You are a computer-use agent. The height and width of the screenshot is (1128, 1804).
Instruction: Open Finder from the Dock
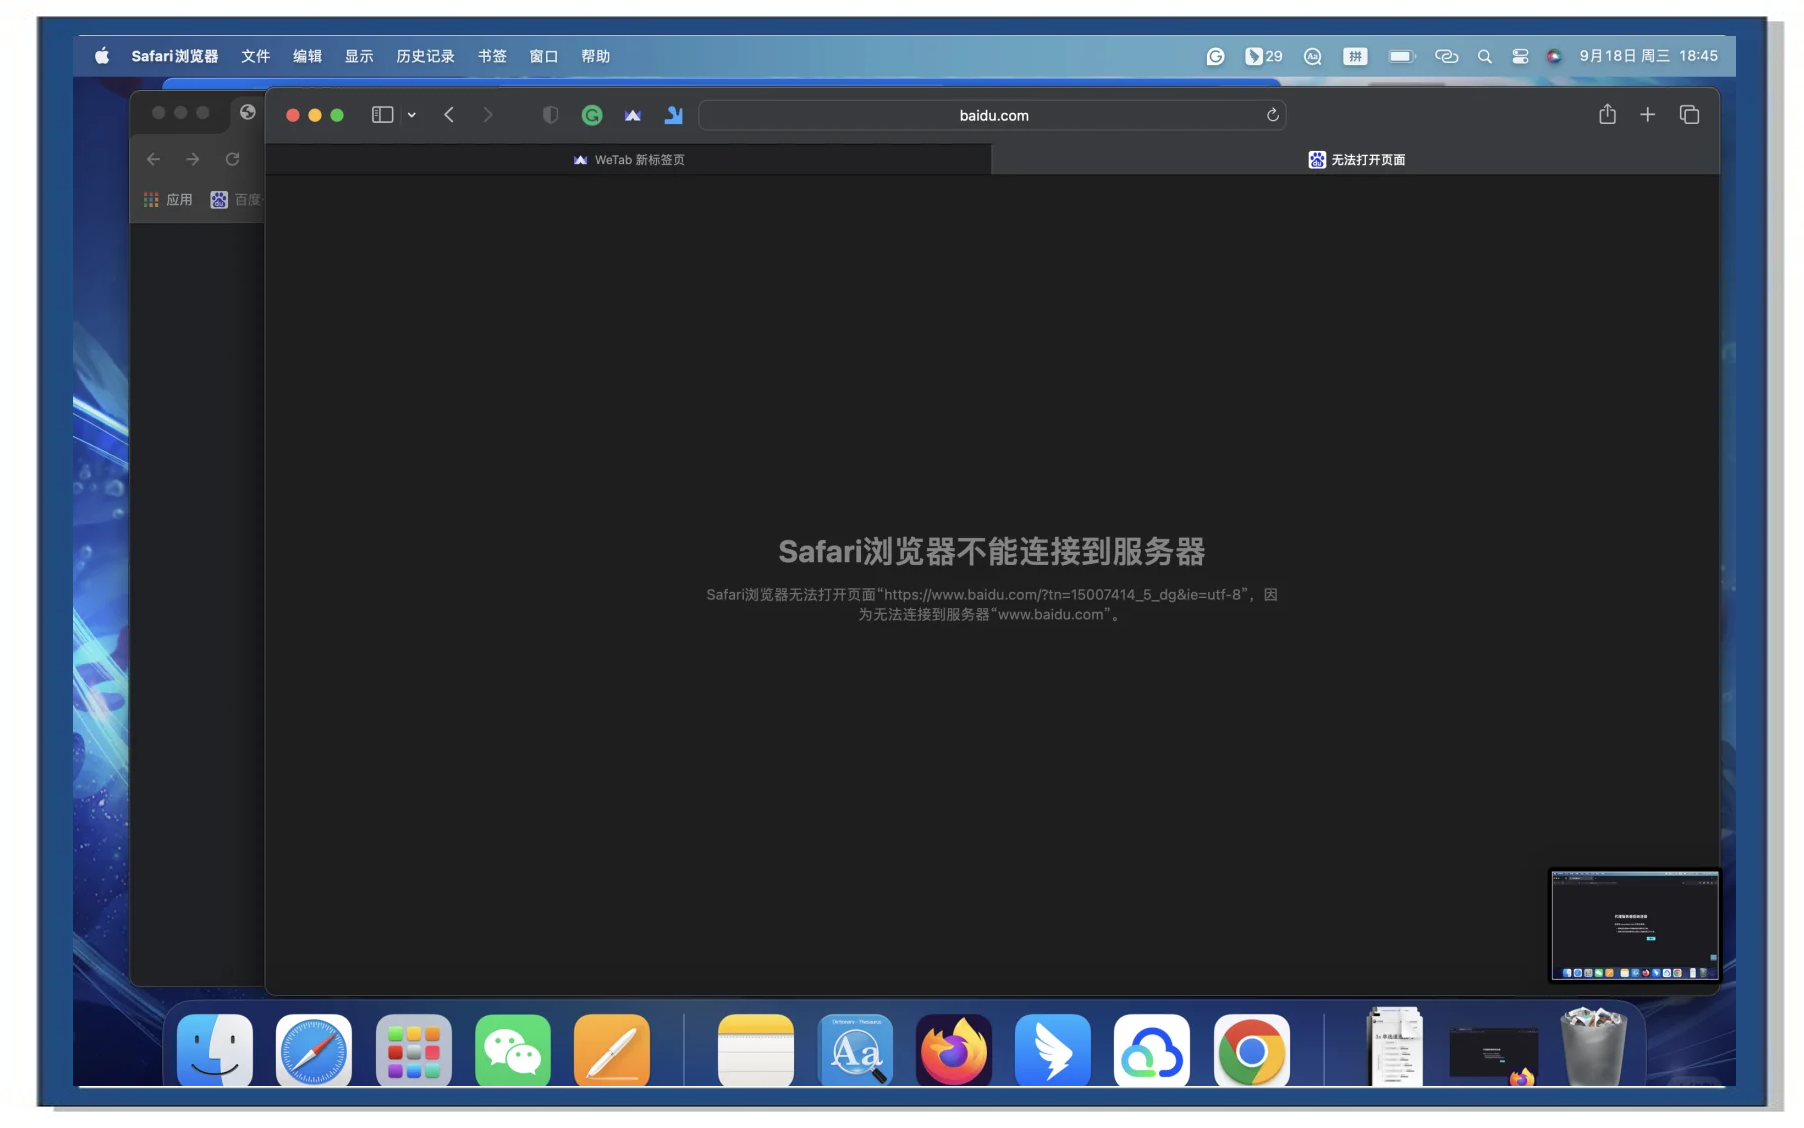215,1050
